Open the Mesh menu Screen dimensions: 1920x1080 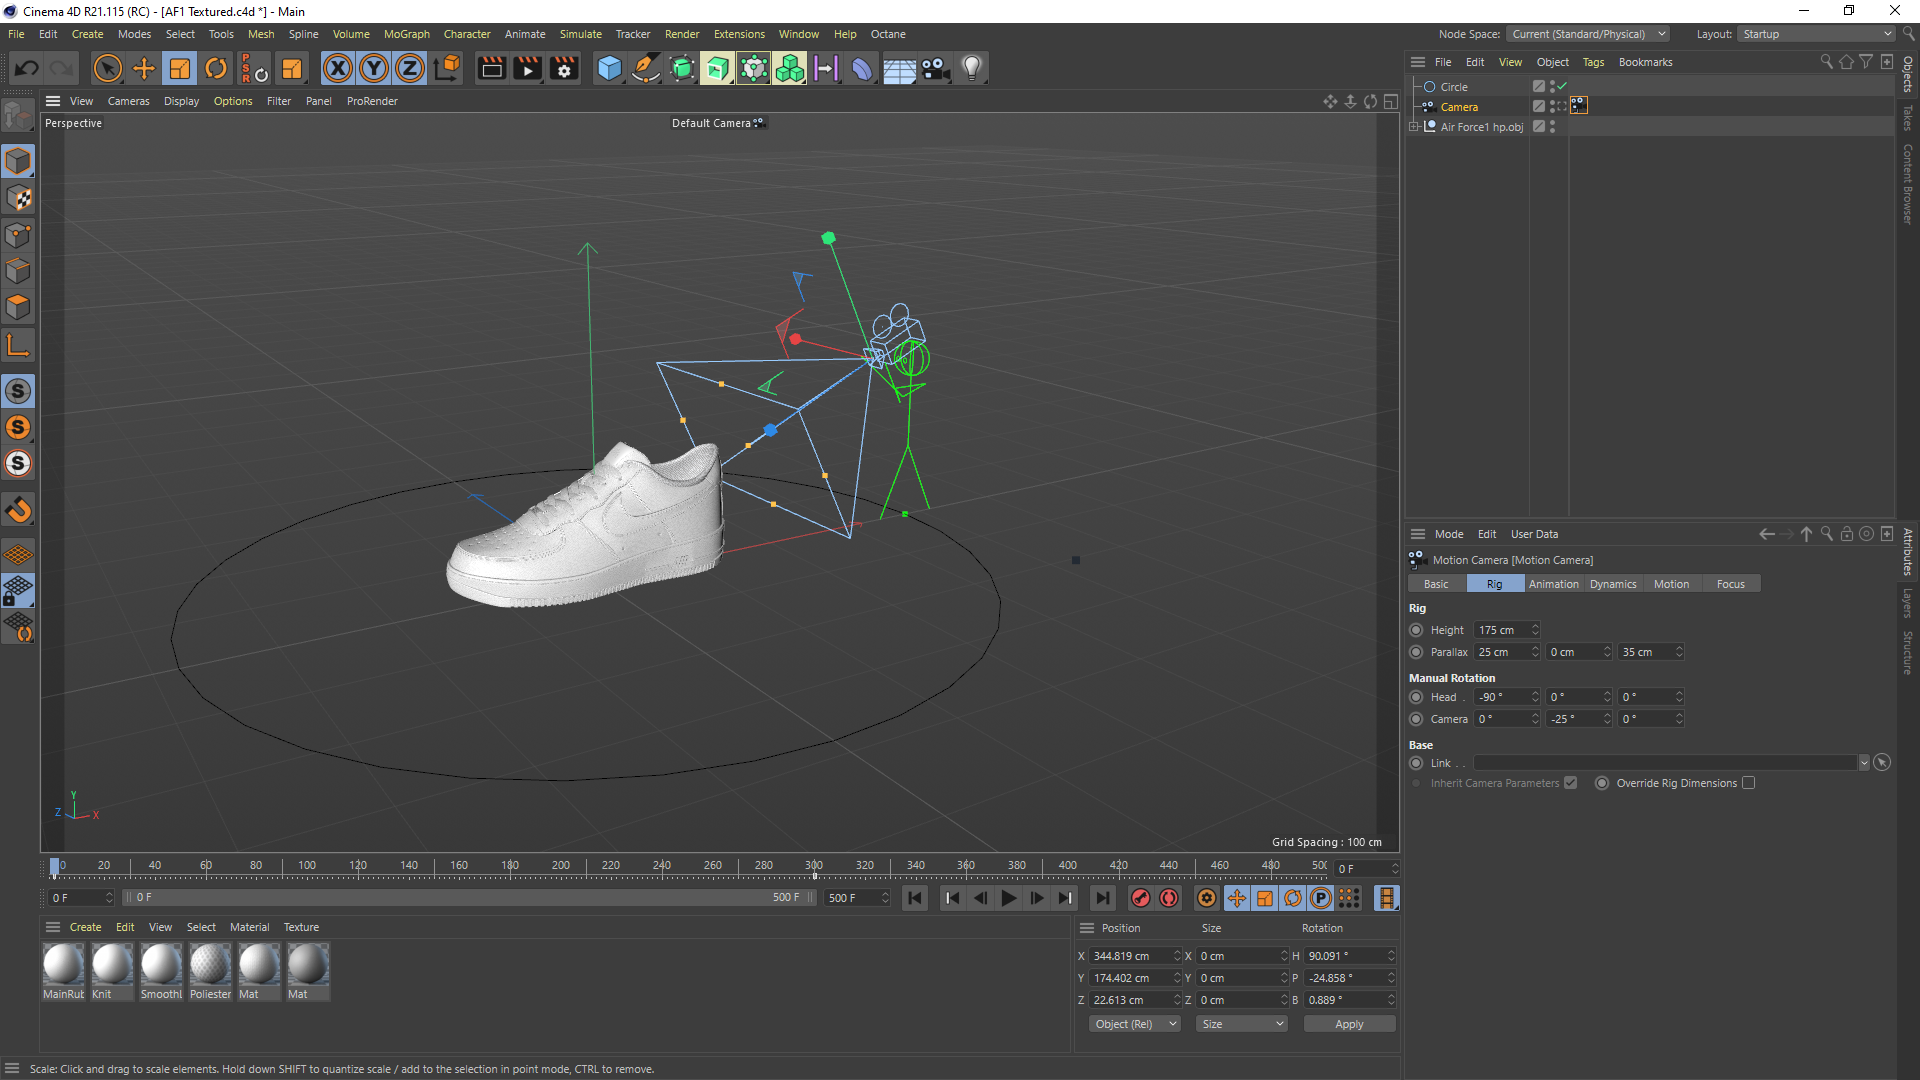pyautogui.click(x=261, y=34)
